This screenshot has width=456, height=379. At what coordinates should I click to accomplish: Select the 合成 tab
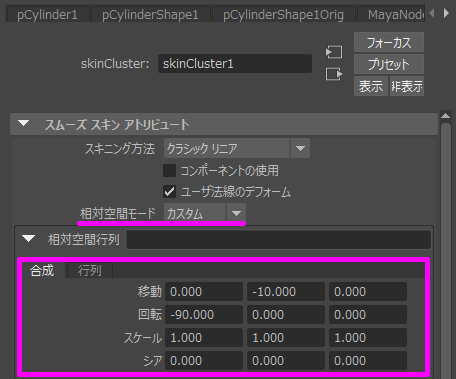click(x=42, y=270)
